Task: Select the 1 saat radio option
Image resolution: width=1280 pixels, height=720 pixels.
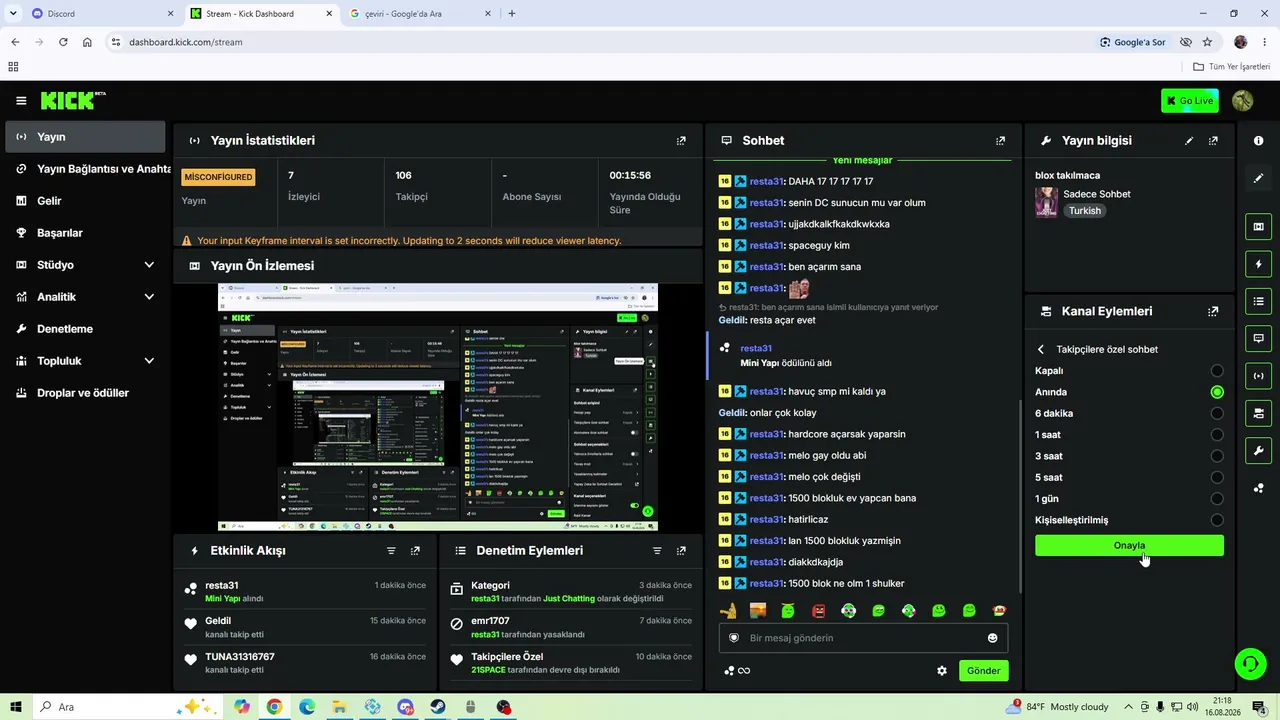Action: tap(1217, 435)
